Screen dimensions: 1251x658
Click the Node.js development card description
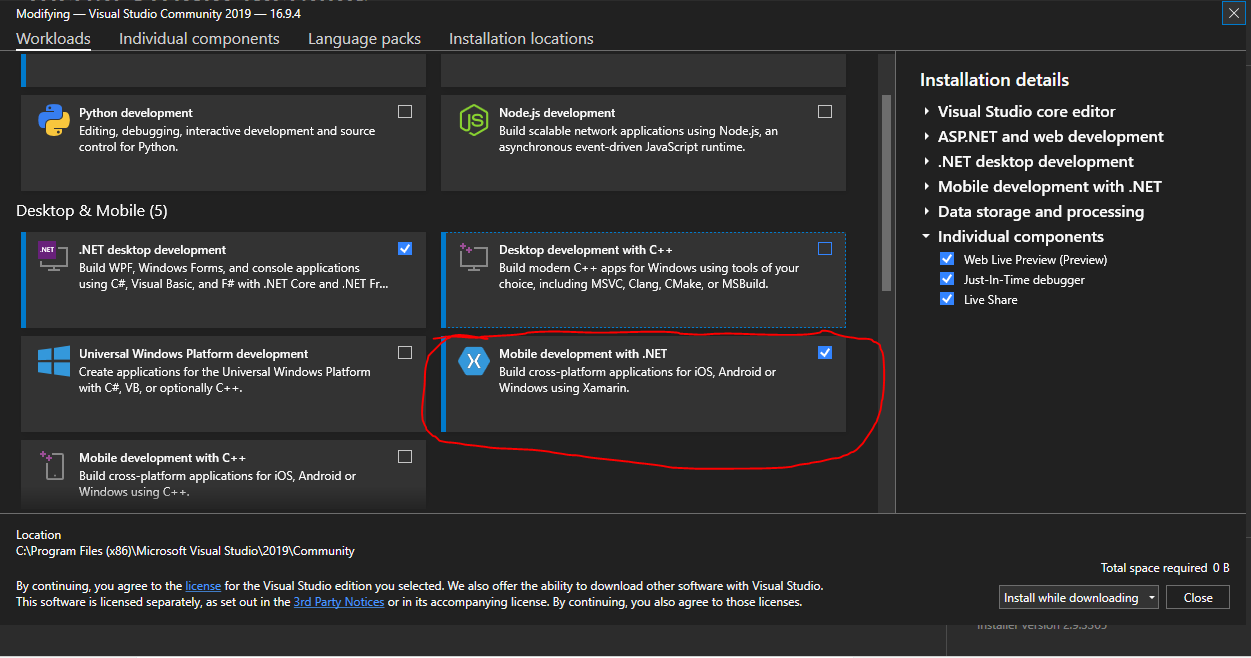coord(638,139)
